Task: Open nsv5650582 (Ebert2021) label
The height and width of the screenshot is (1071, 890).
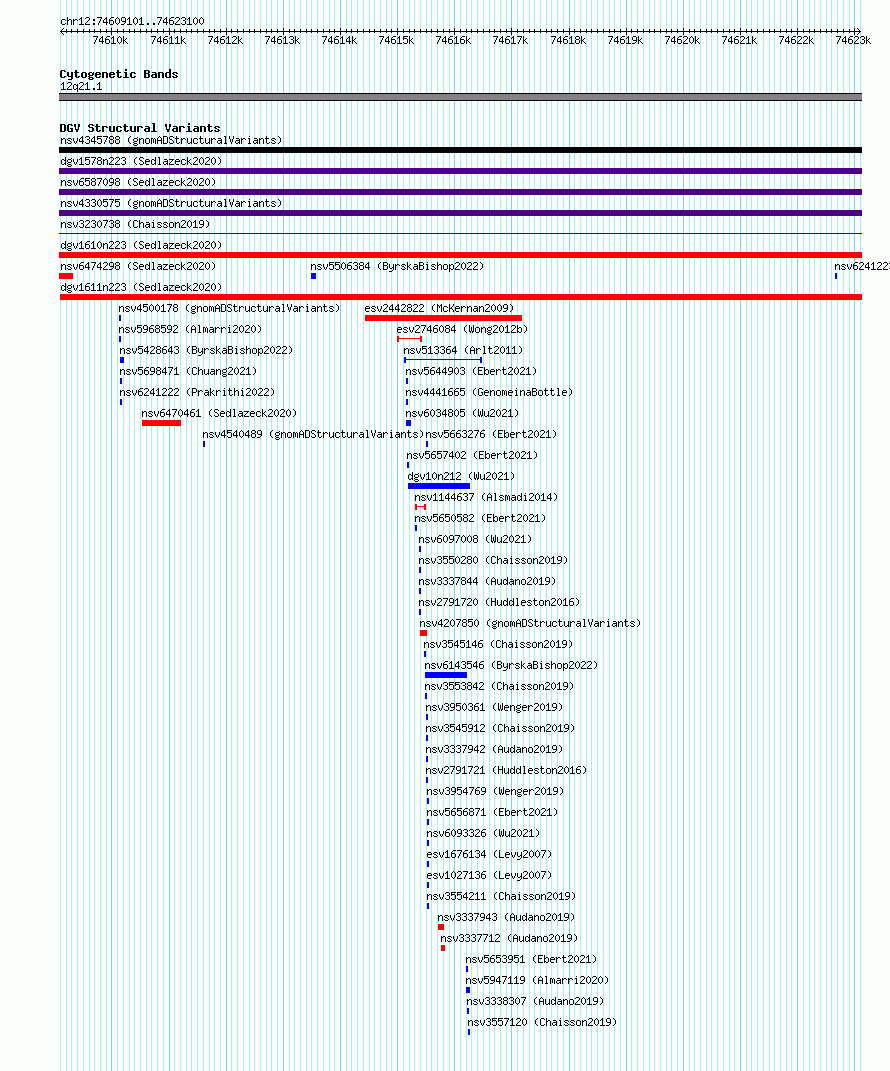Action: coord(480,518)
